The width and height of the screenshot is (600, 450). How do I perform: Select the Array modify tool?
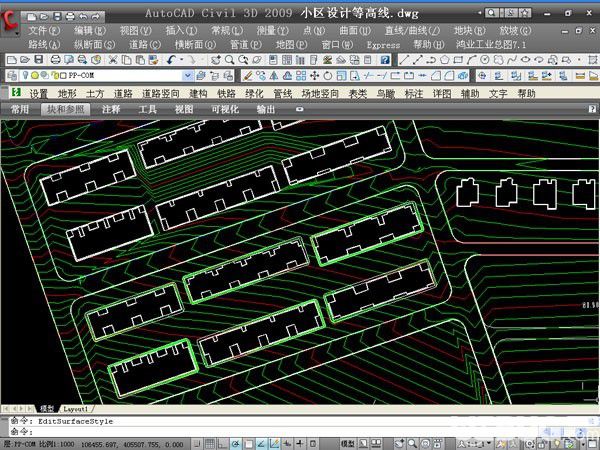(x=301, y=75)
